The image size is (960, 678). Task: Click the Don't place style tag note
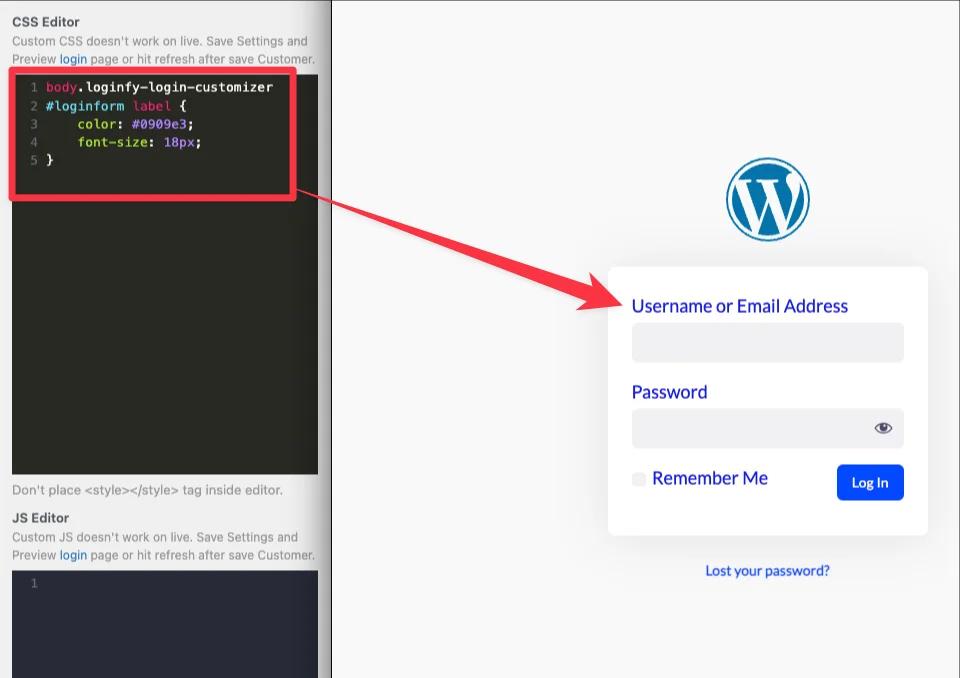click(x=148, y=491)
